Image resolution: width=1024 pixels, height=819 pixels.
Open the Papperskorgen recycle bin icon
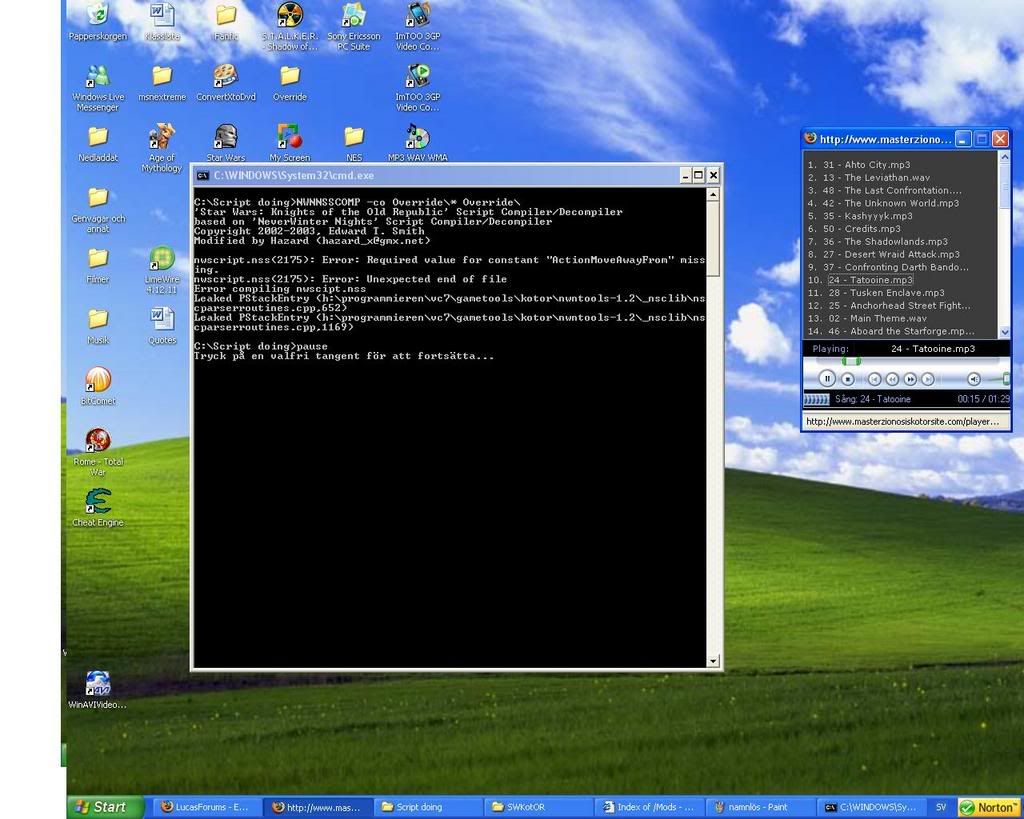pos(97,21)
